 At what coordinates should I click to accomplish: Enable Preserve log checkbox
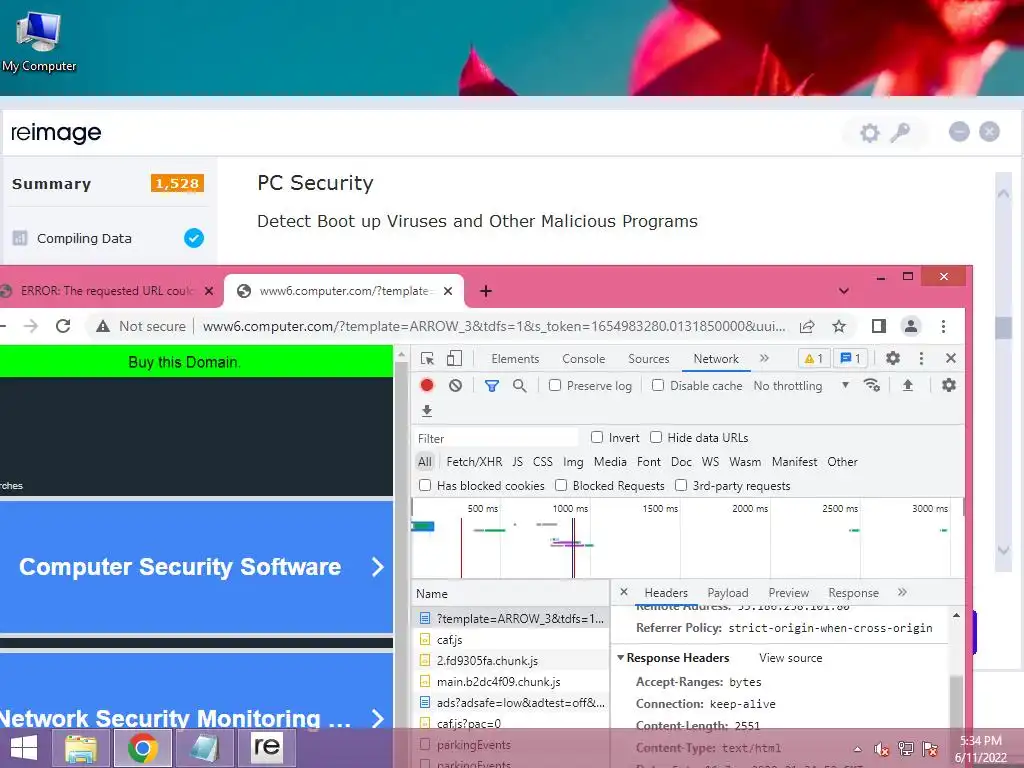(554, 385)
